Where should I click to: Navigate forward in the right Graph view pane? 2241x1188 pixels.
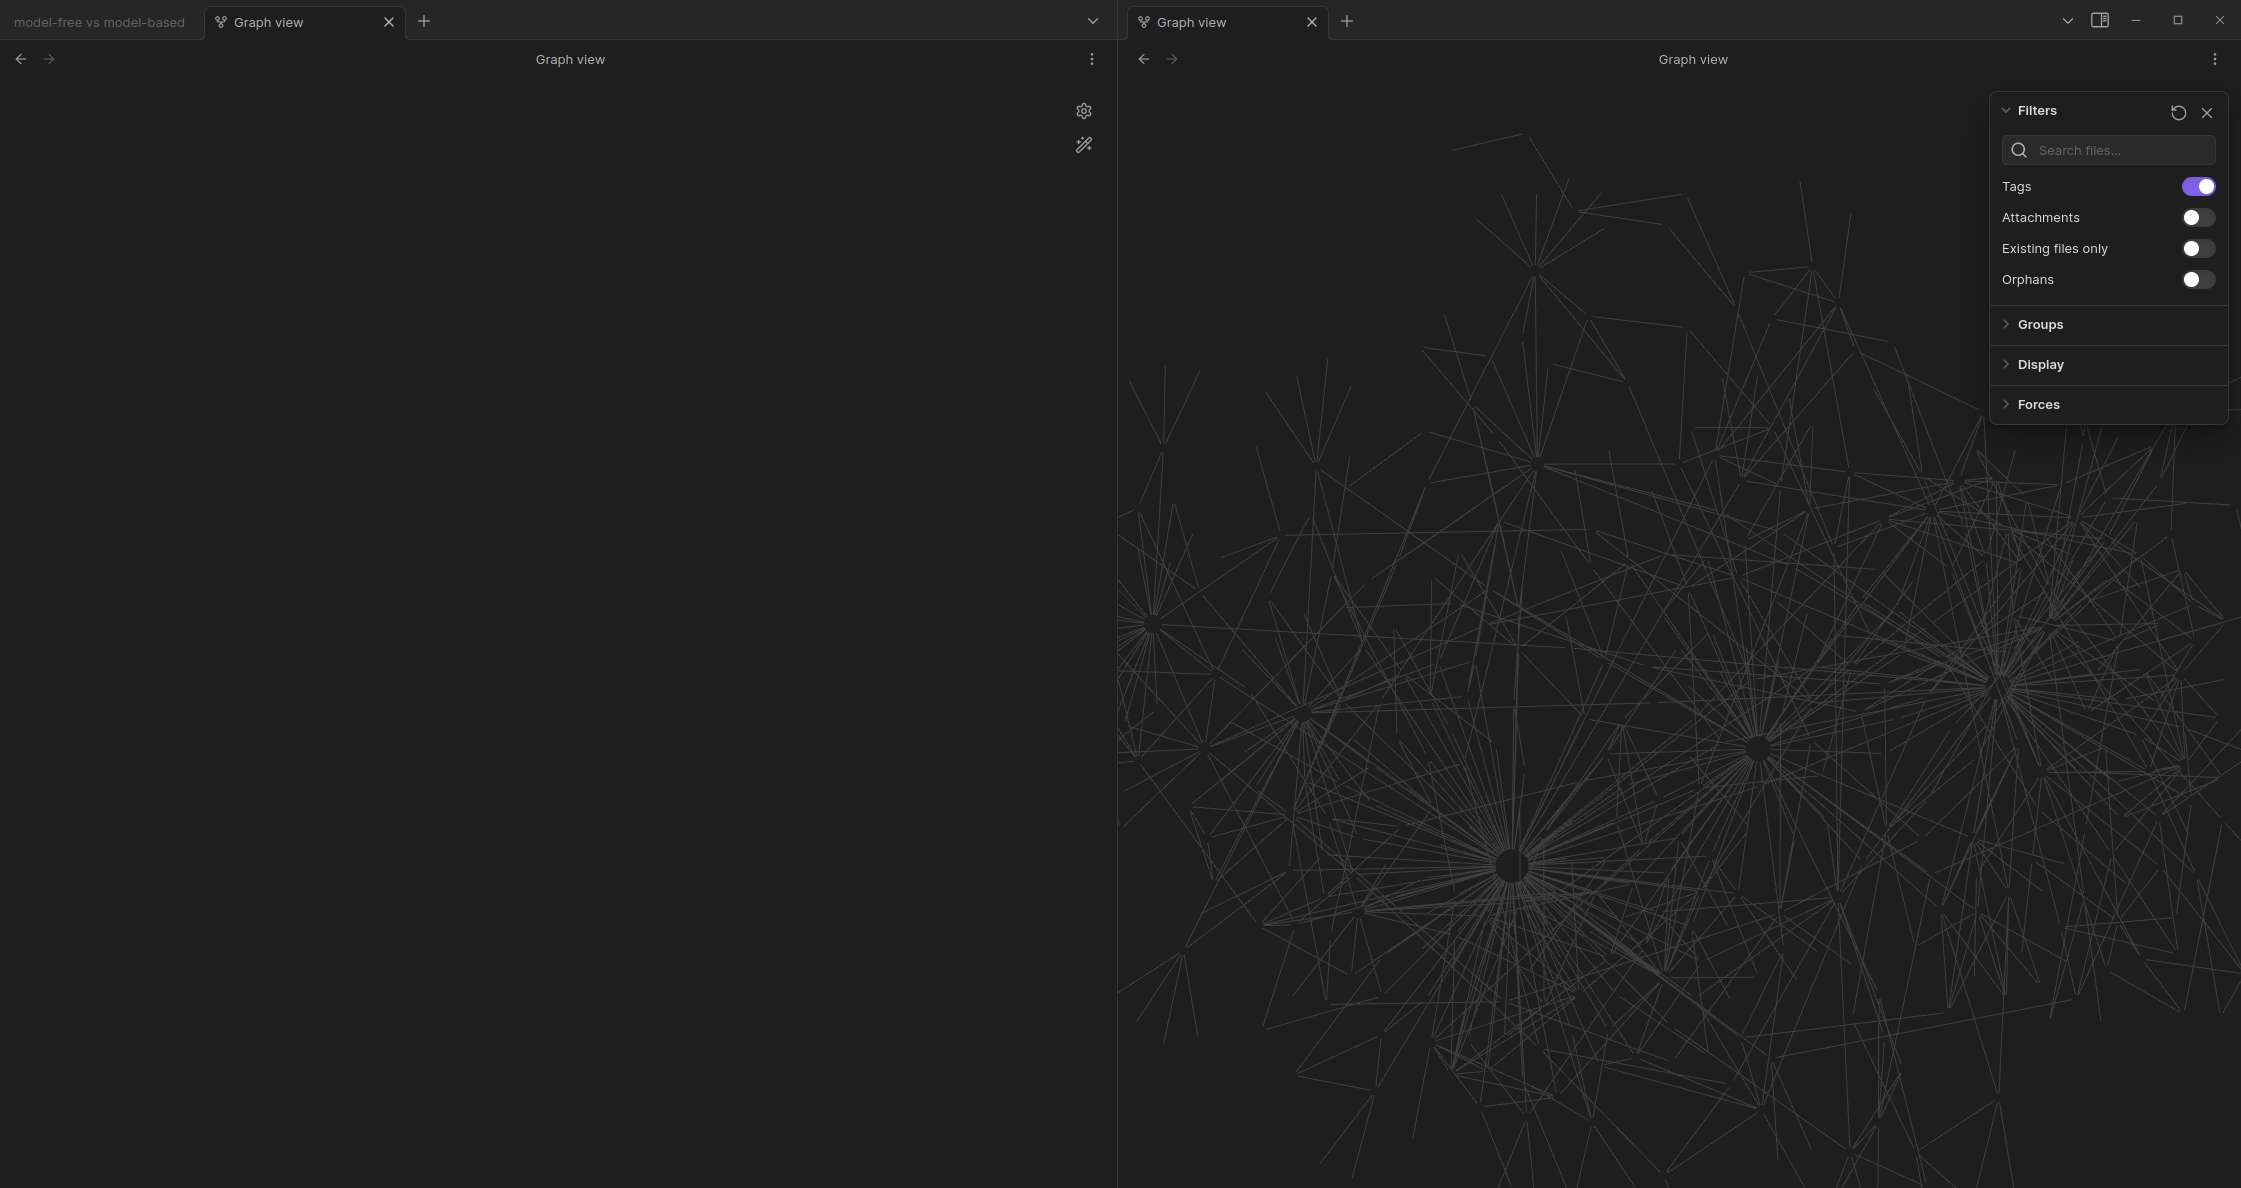tap(1172, 59)
